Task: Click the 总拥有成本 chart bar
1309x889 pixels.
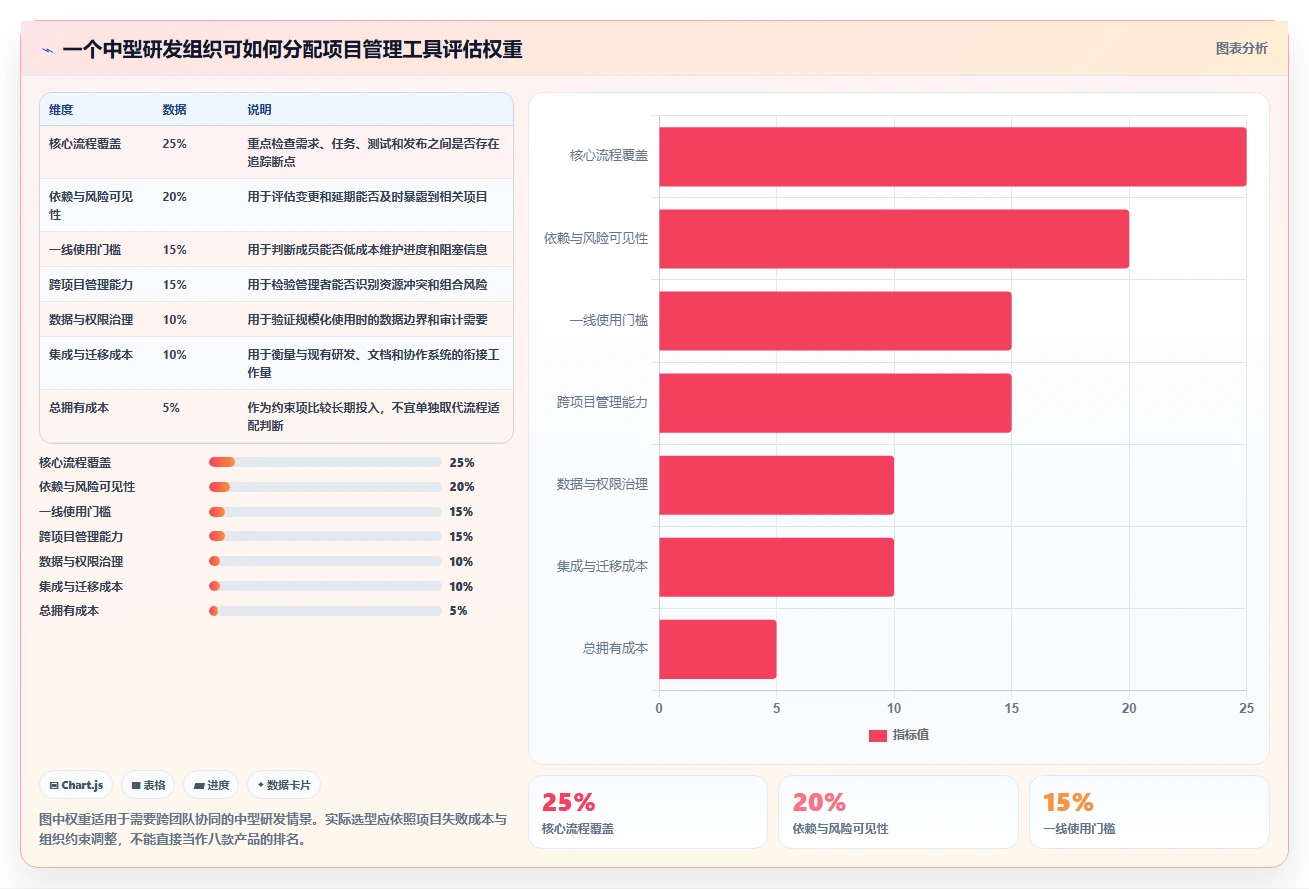Action: [717, 649]
